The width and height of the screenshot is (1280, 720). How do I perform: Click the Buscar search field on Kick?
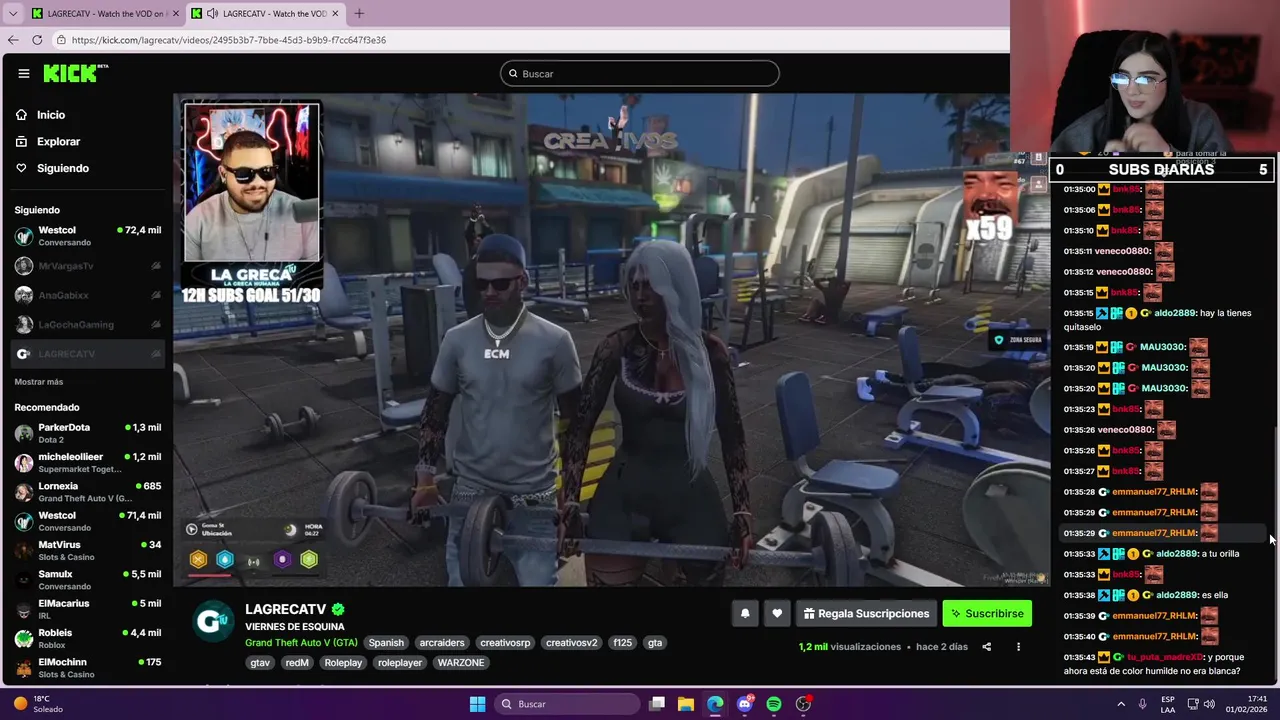coord(640,73)
